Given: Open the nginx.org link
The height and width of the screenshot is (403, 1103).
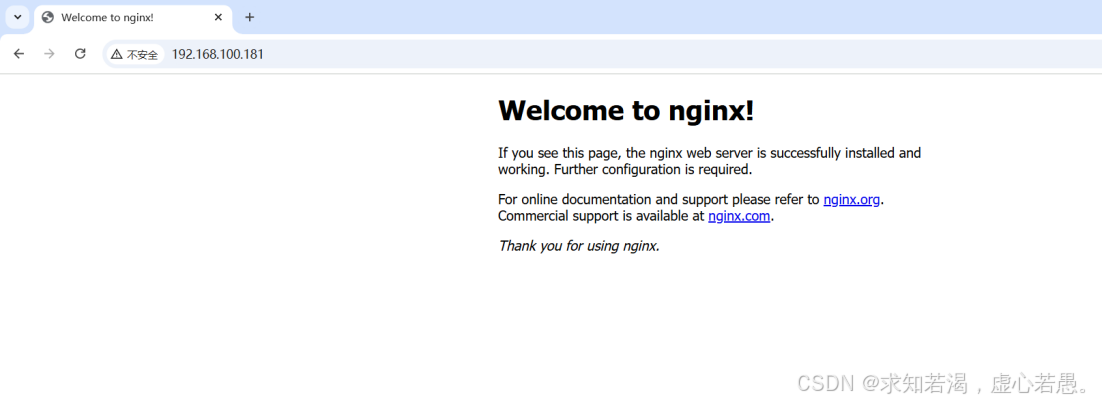Looking at the screenshot, I should pos(851,200).
